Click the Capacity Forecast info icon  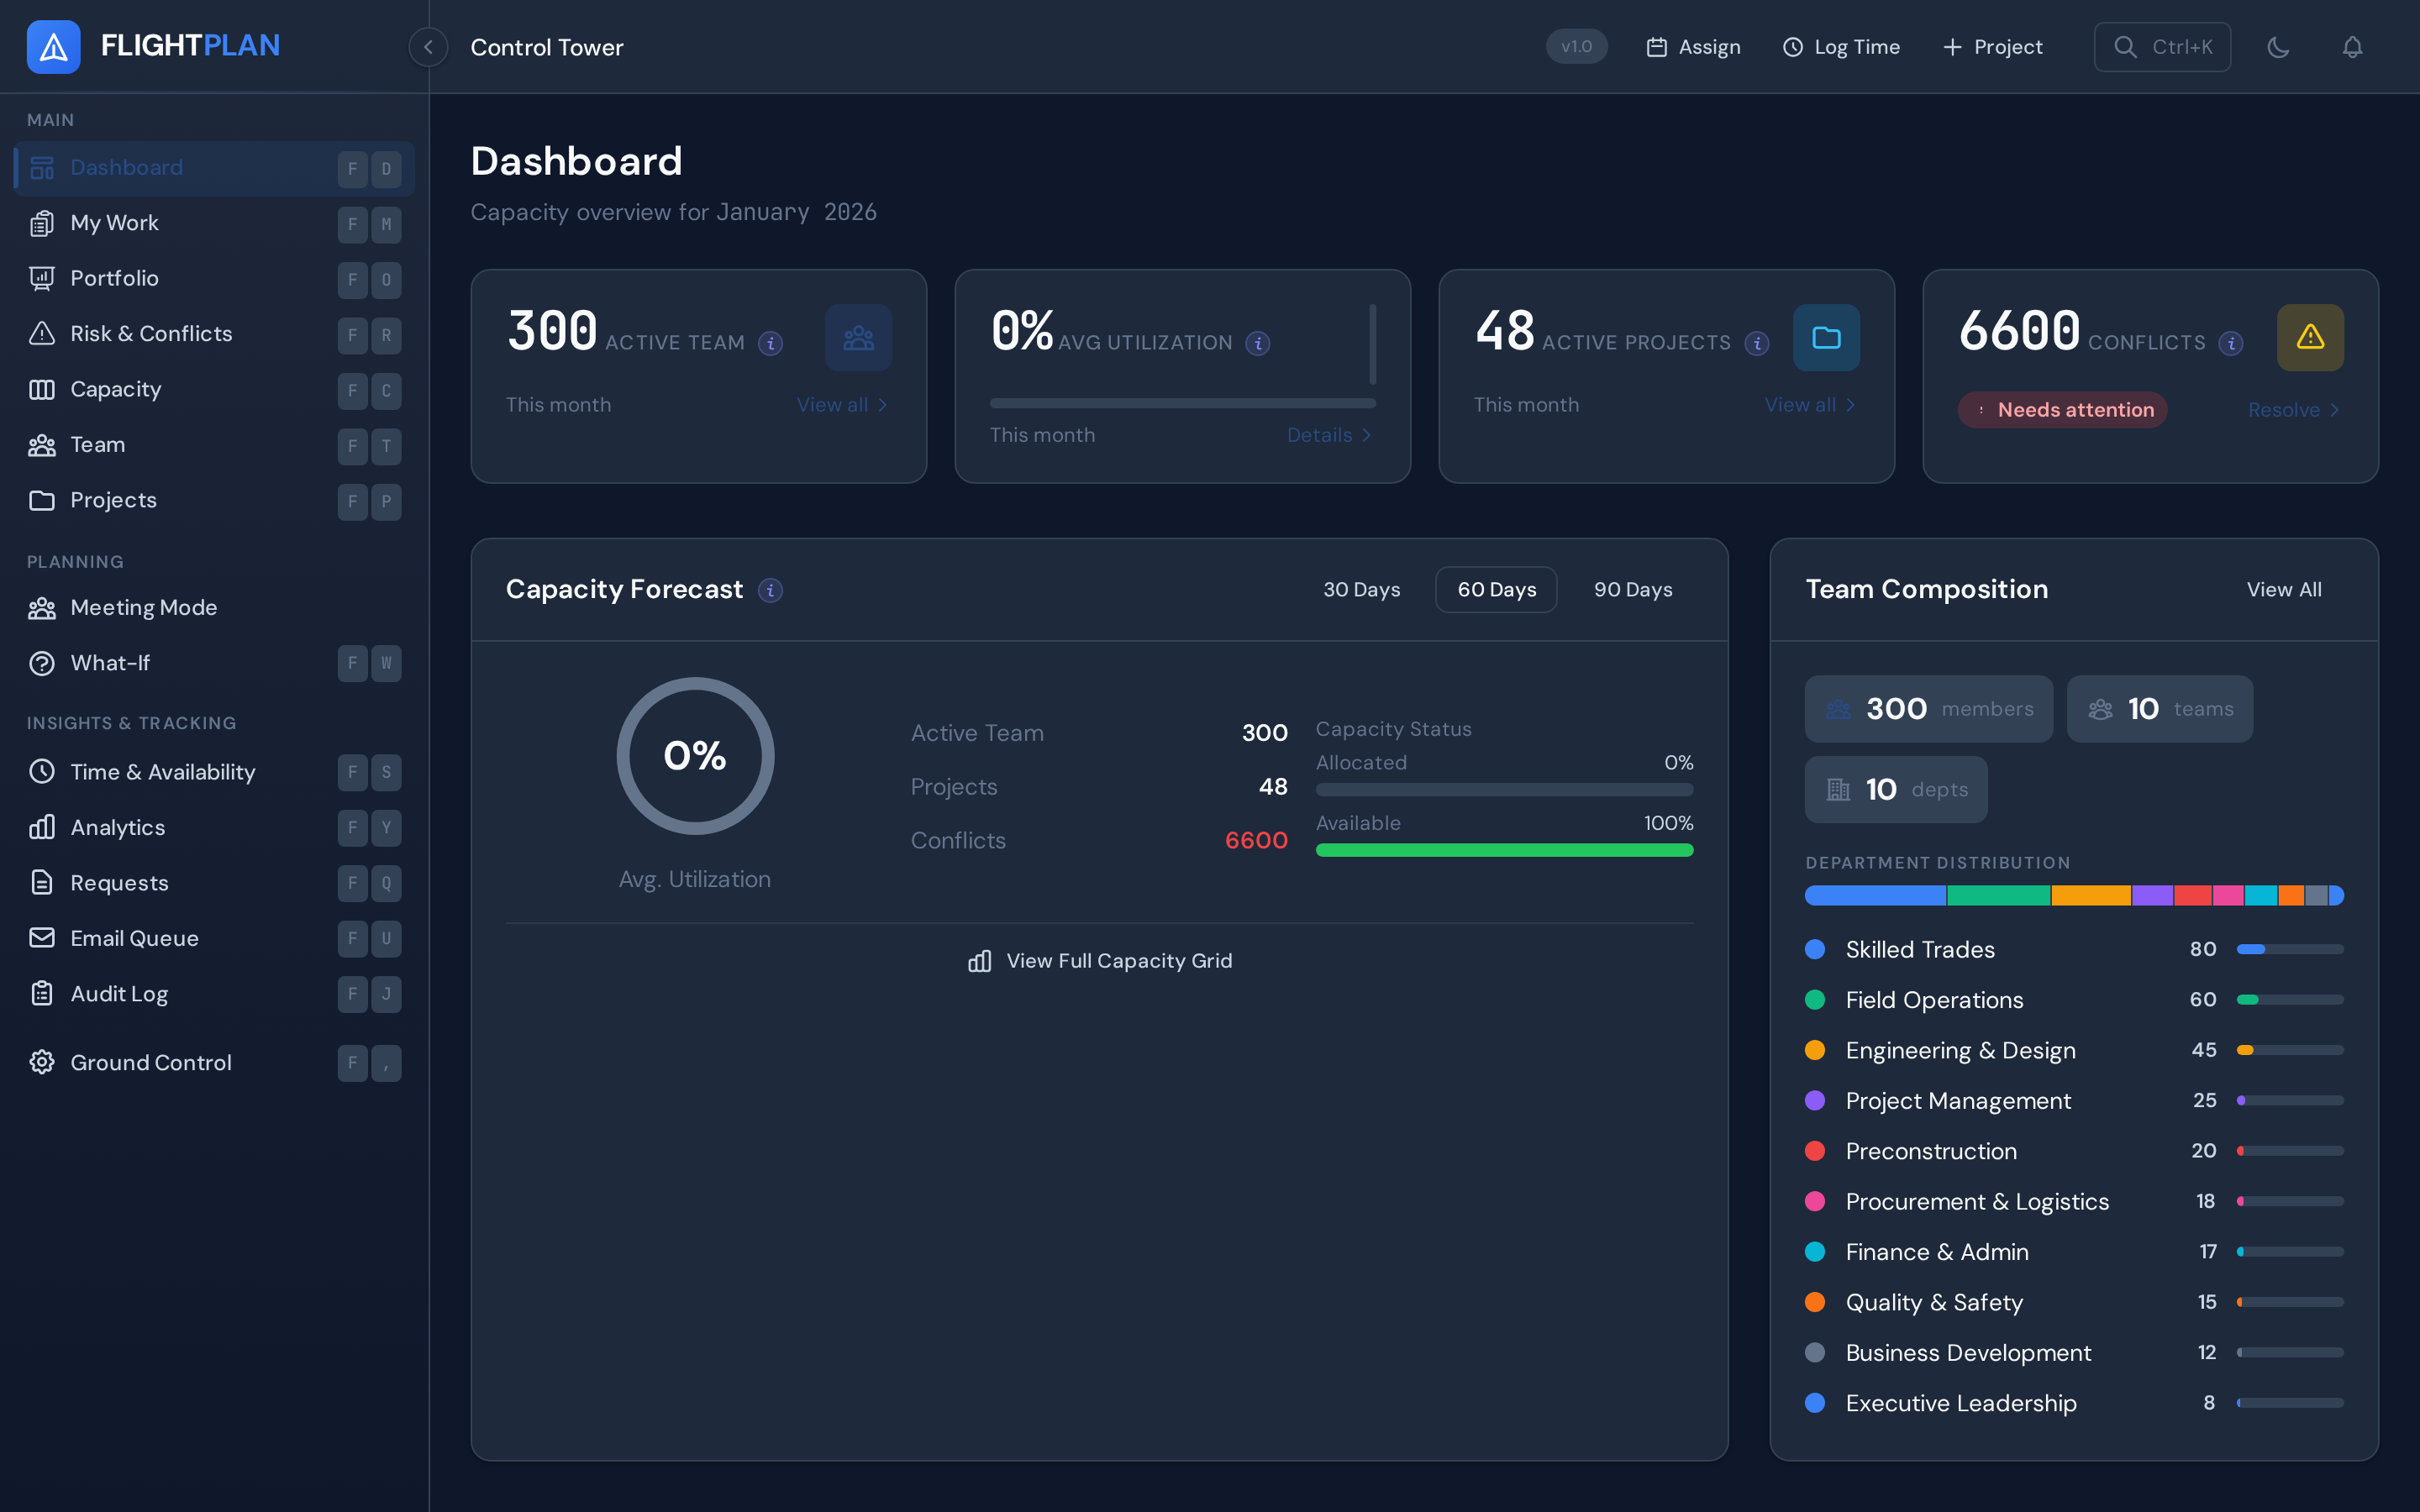click(770, 591)
